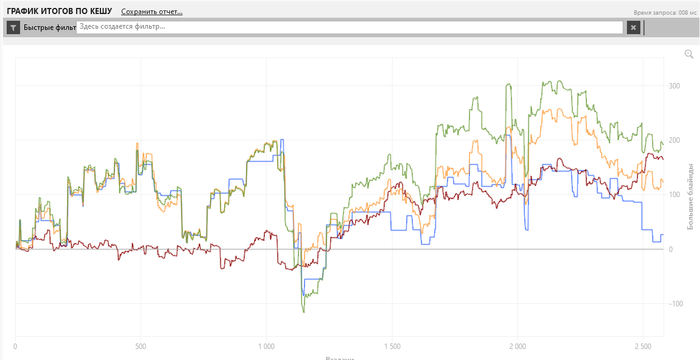
Task: Click the 500 label on the horizontal axis
Action: 141,346
